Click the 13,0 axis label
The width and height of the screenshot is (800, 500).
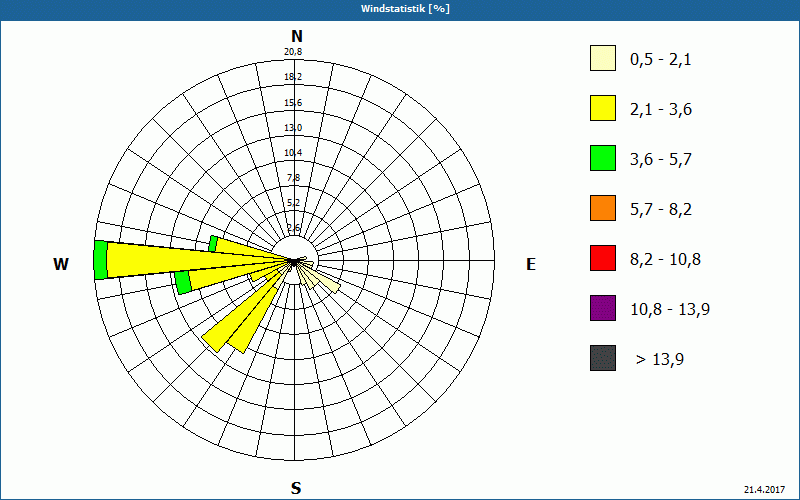(293, 128)
